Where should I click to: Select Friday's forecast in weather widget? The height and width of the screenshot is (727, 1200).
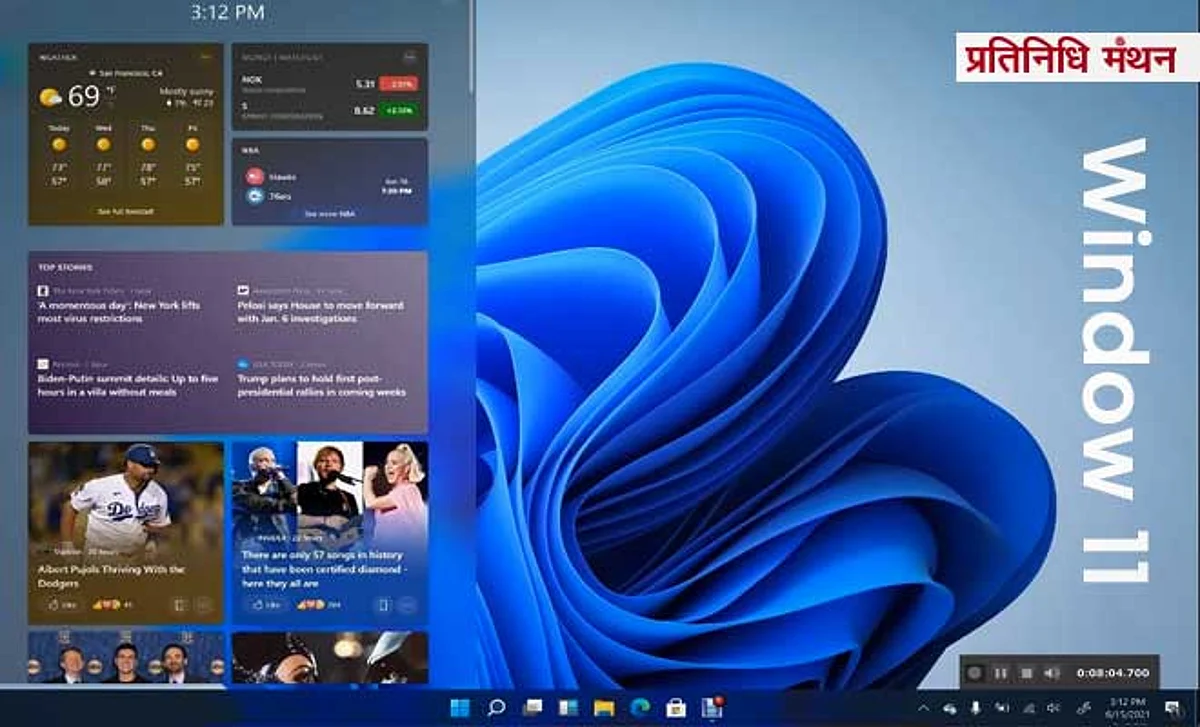click(x=192, y=158)
